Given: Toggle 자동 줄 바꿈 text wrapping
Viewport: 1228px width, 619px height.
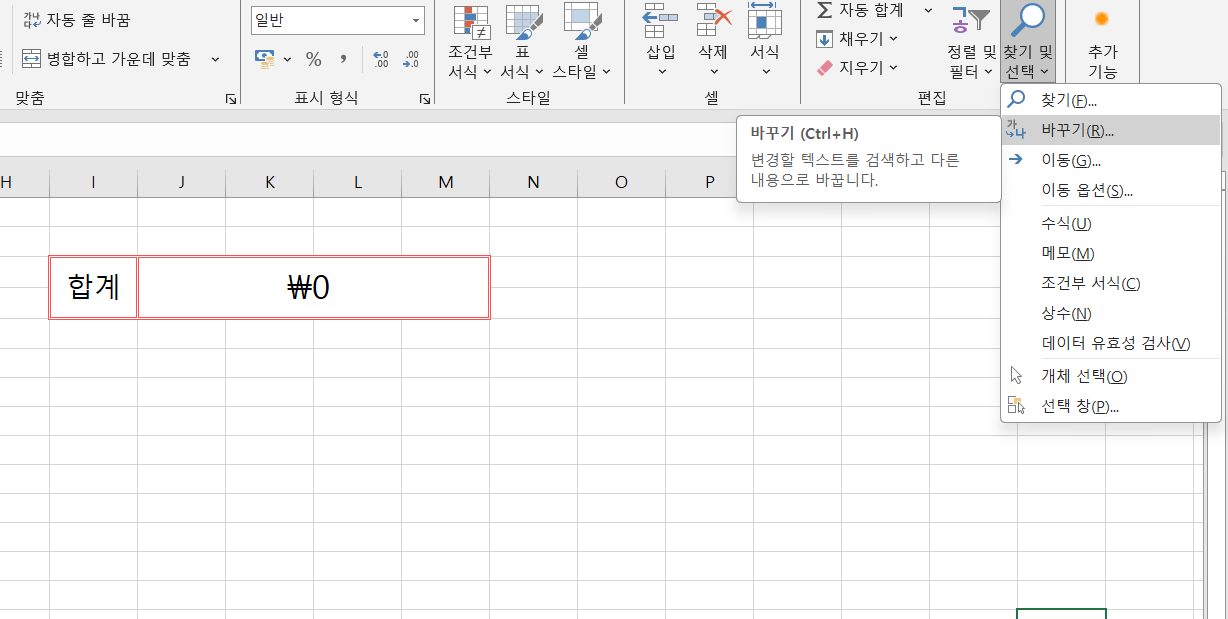Looking at the screenshot, I should (77, 20).
